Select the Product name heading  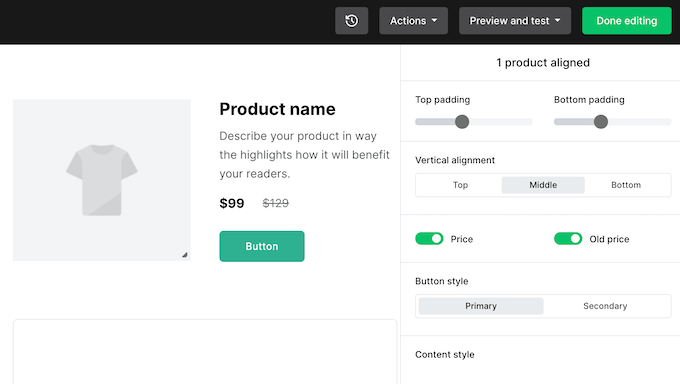[278, 109]
